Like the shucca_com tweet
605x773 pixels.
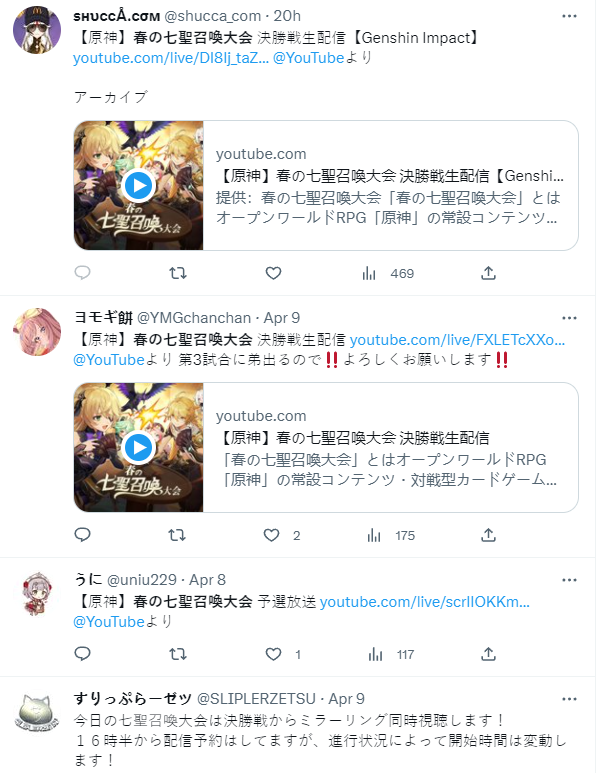coord(273,273)
